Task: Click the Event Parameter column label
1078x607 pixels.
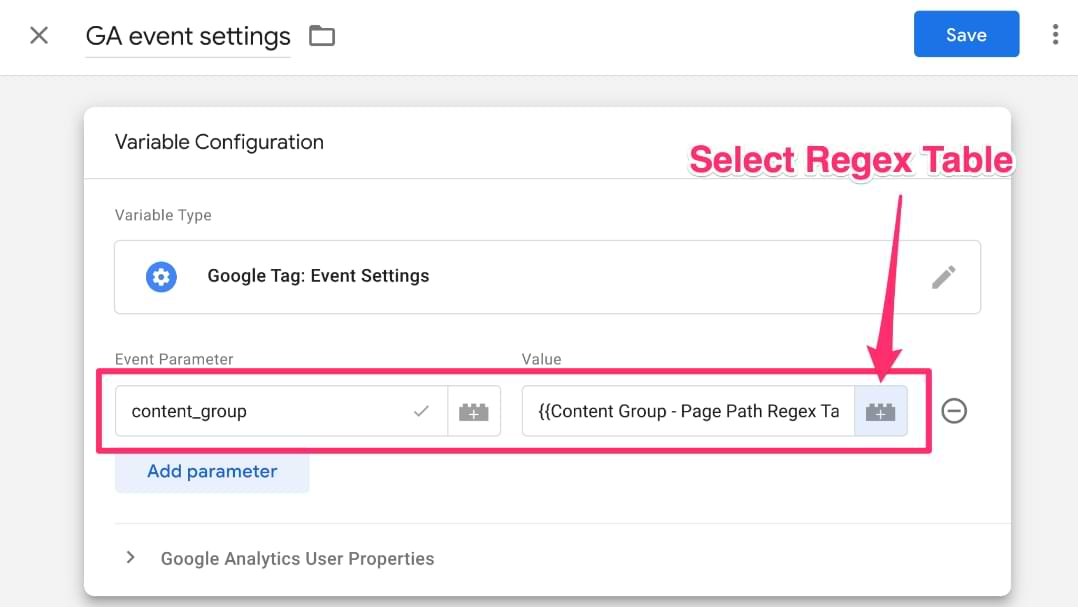Action: [x=174, y=359]
